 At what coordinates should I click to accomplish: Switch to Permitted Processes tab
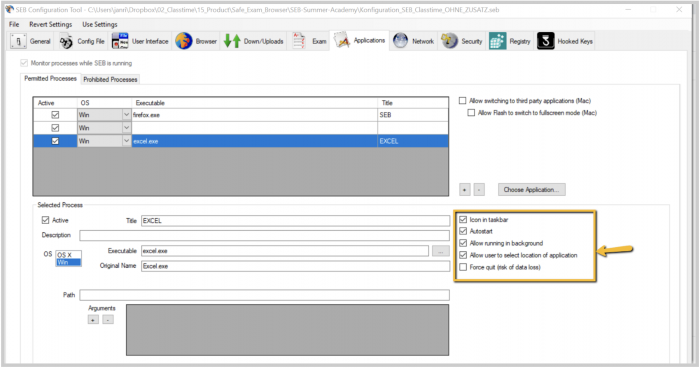[50, 79]
